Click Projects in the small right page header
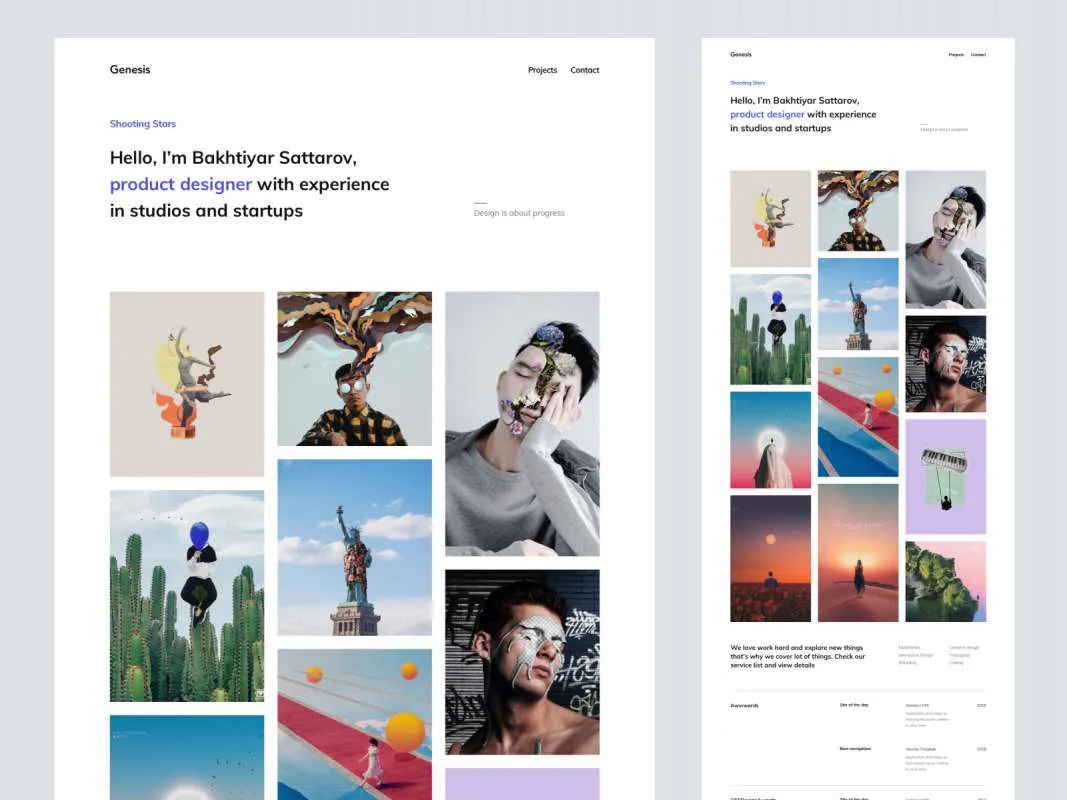This screenshot has height=800, width=1067. pyautogui.click(x=956, y=55)
